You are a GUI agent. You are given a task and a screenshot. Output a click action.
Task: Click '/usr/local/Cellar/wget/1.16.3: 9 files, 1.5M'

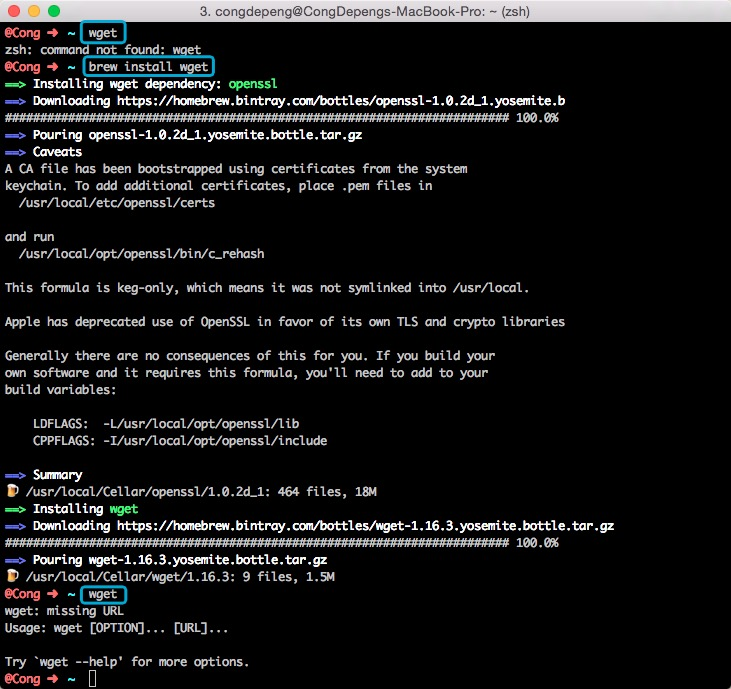180,577
